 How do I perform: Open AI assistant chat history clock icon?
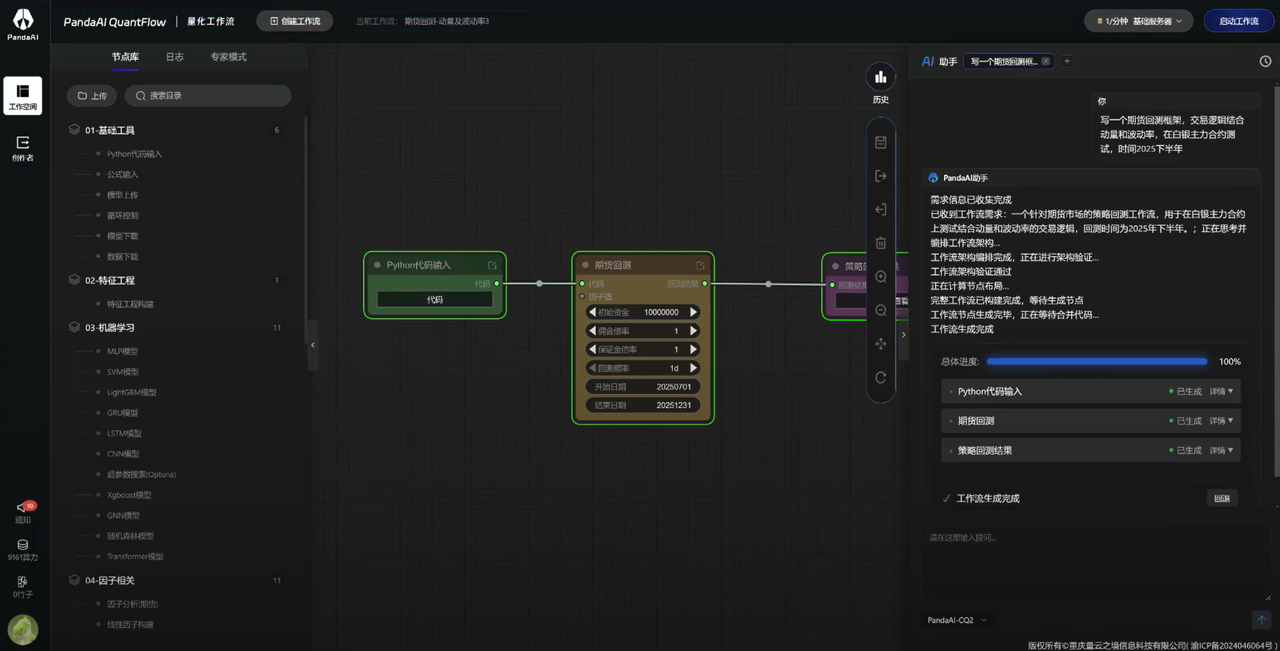tap(1265, 61)
